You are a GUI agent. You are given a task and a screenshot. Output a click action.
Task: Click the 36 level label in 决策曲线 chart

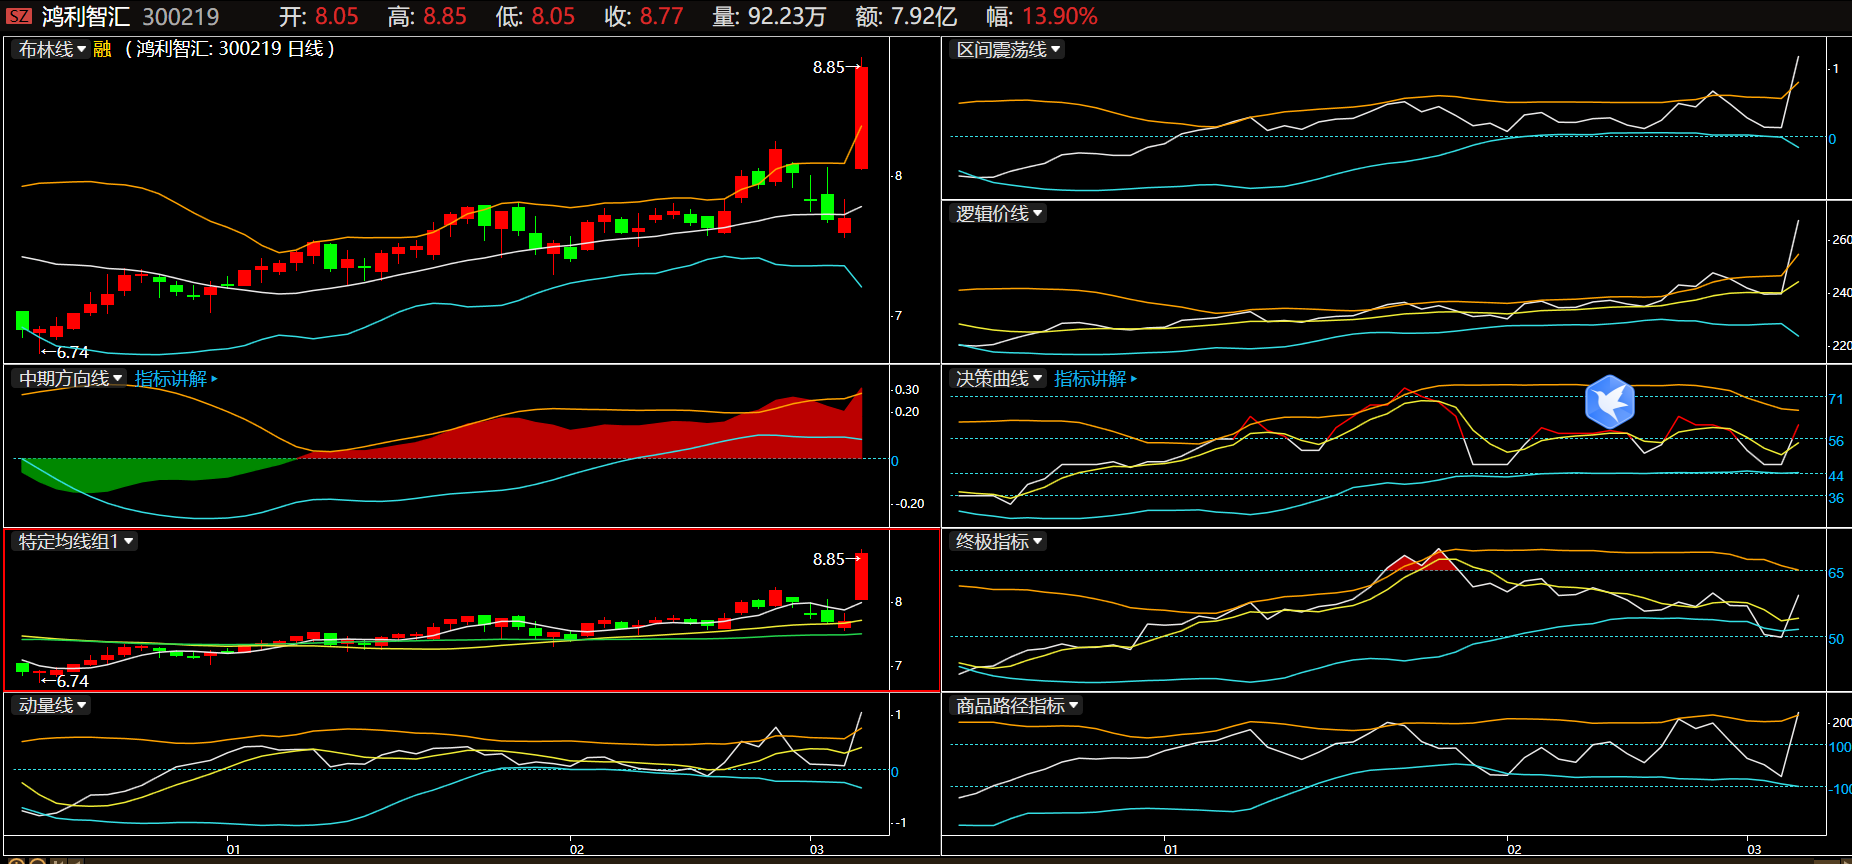coord(1836,498)
